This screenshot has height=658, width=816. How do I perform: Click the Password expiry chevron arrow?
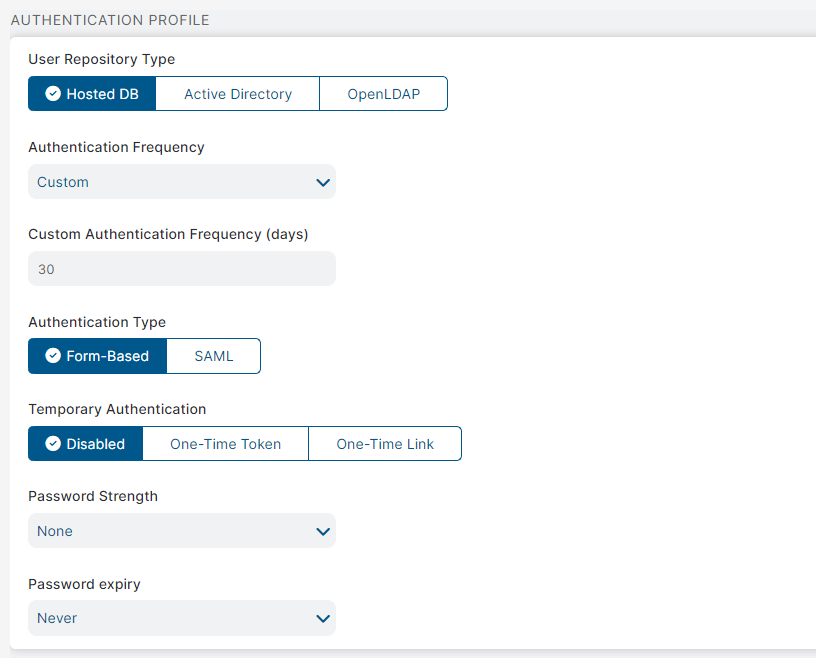(x=322, y=618)
